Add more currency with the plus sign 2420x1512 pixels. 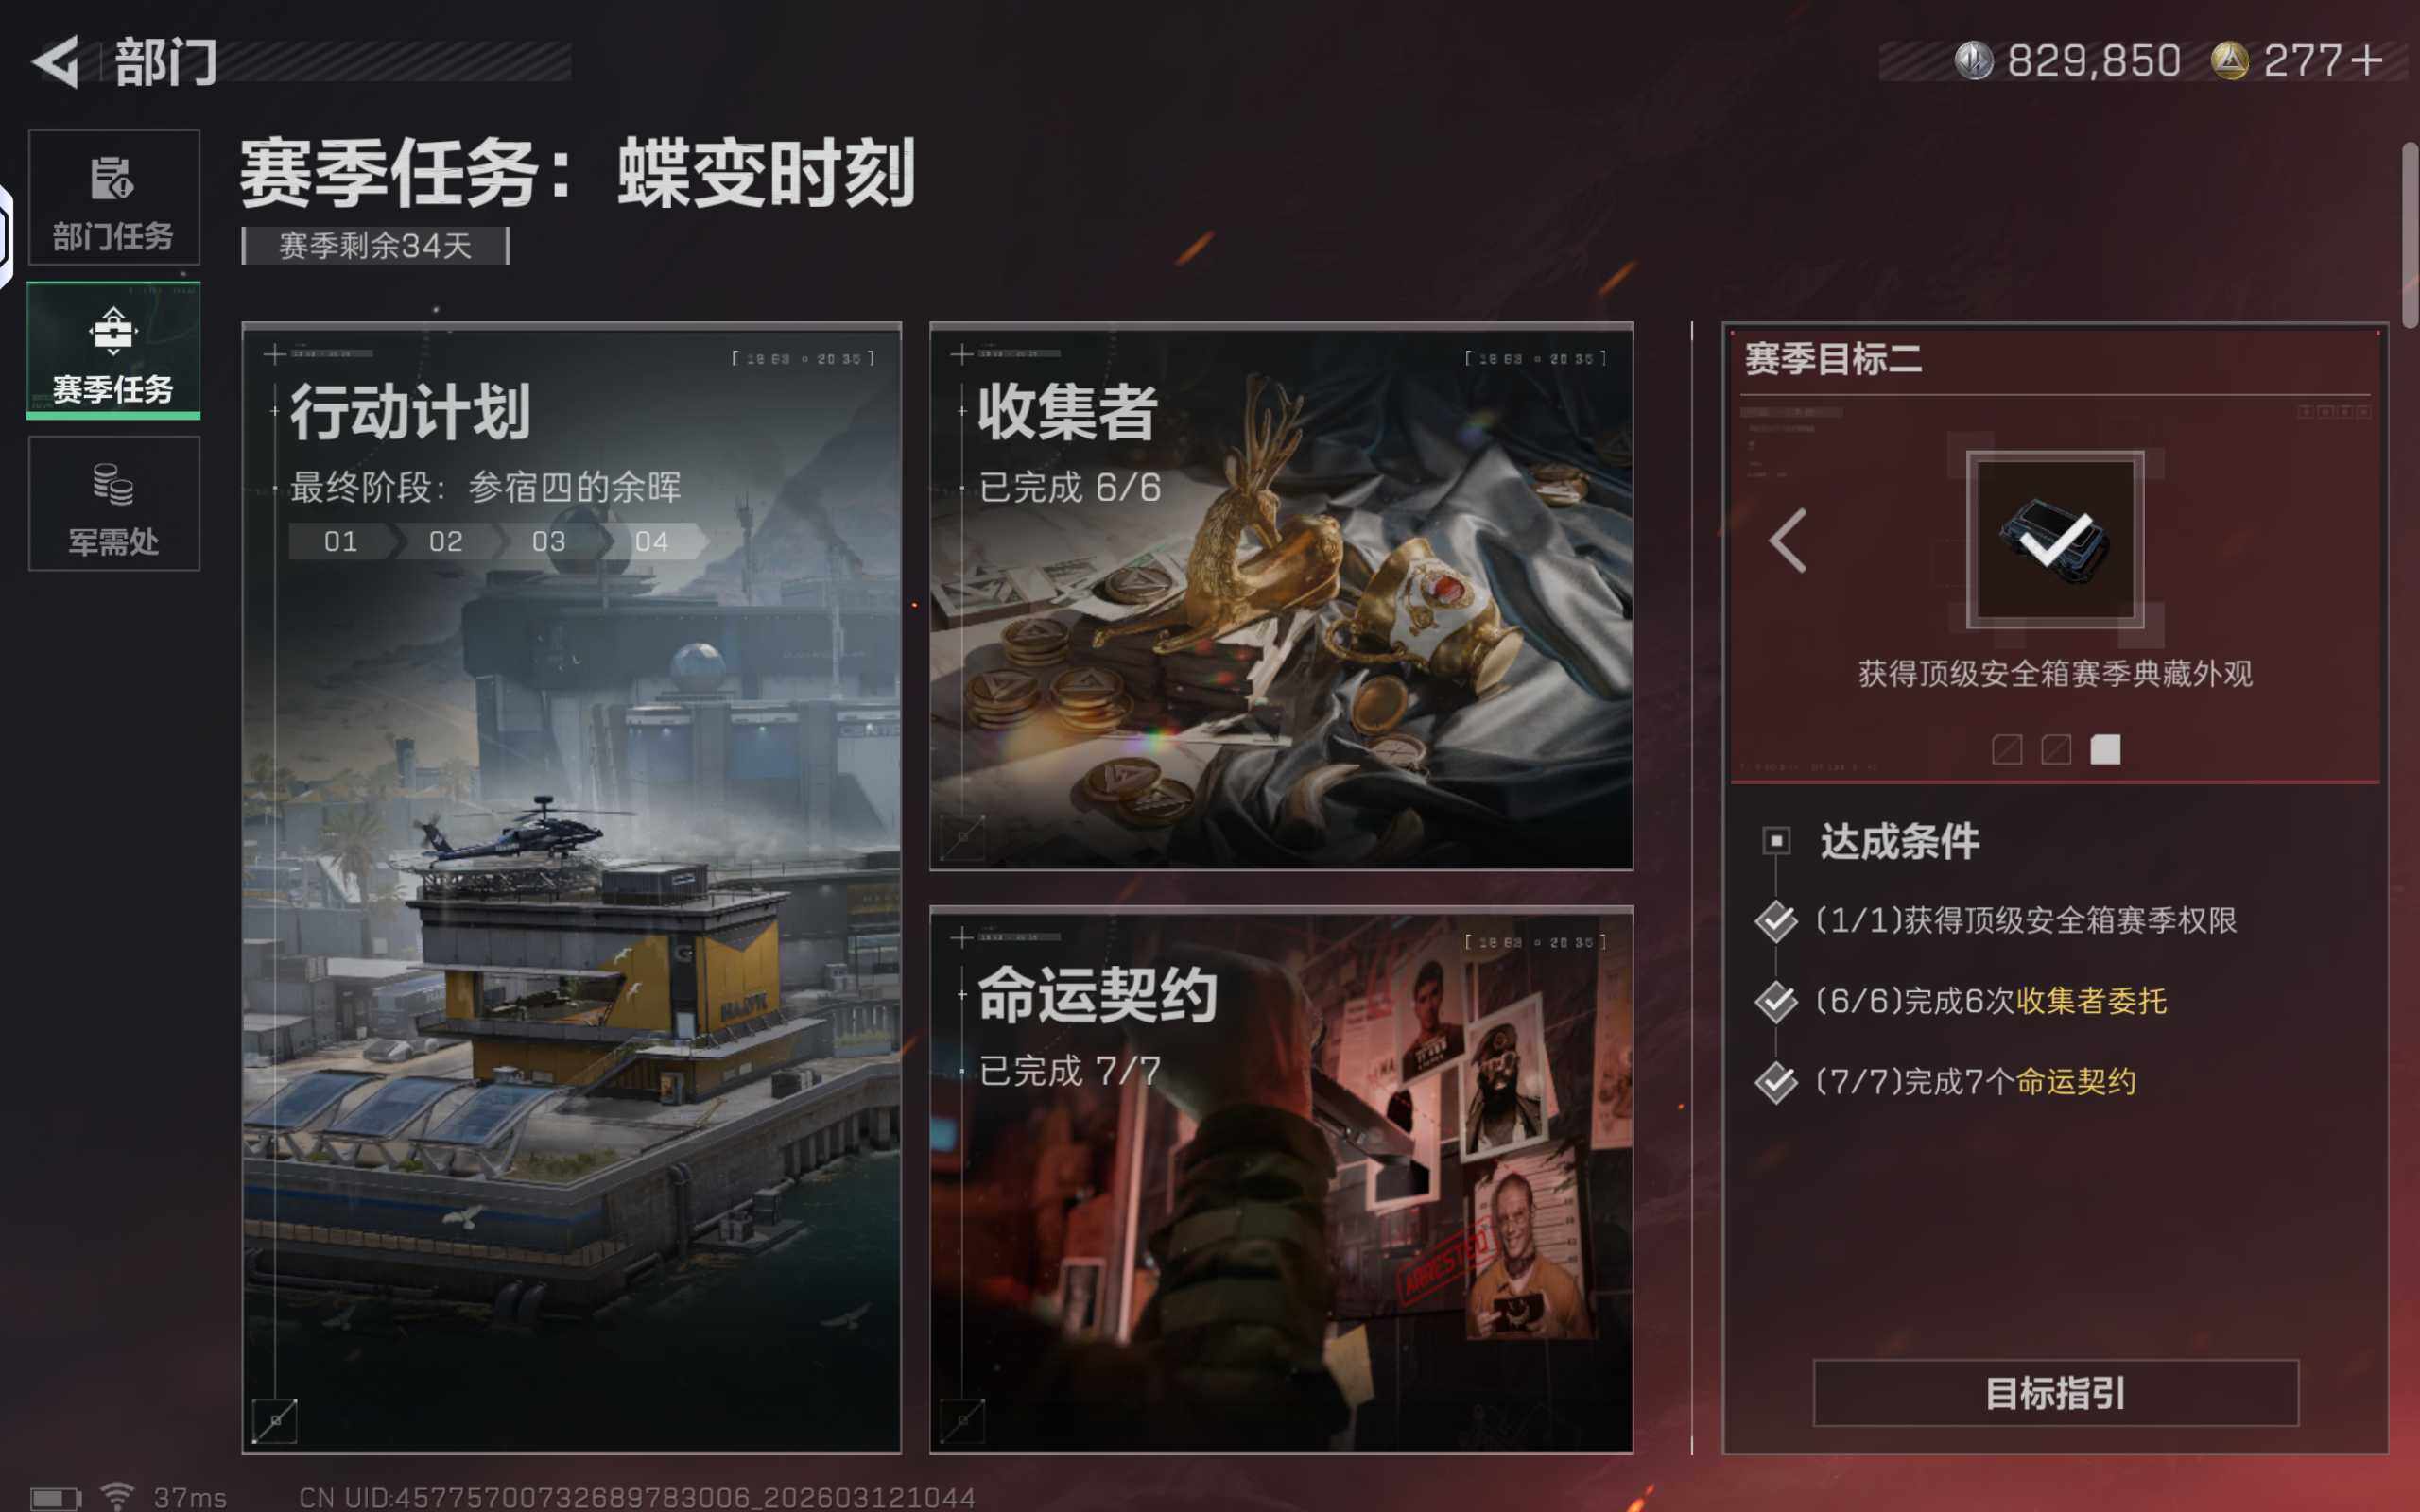coord(2367,61)
